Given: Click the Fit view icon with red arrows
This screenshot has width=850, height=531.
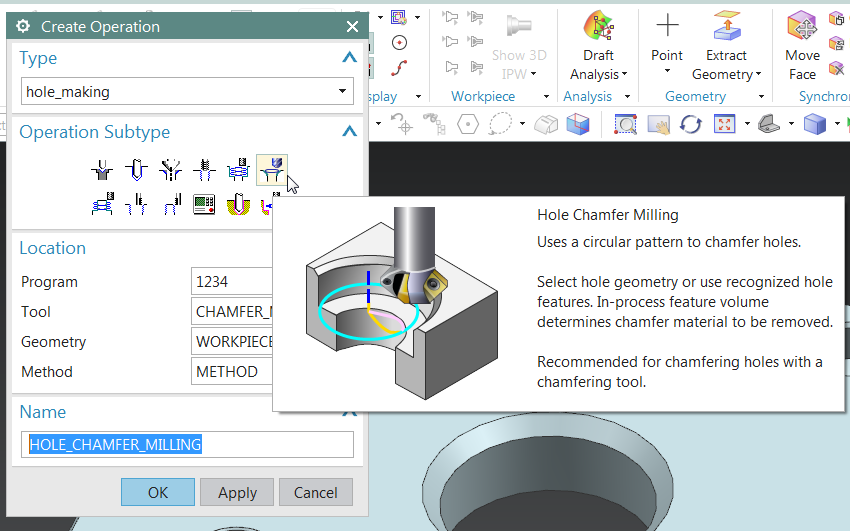Looking at the screenshot, I should click(724, 124).
